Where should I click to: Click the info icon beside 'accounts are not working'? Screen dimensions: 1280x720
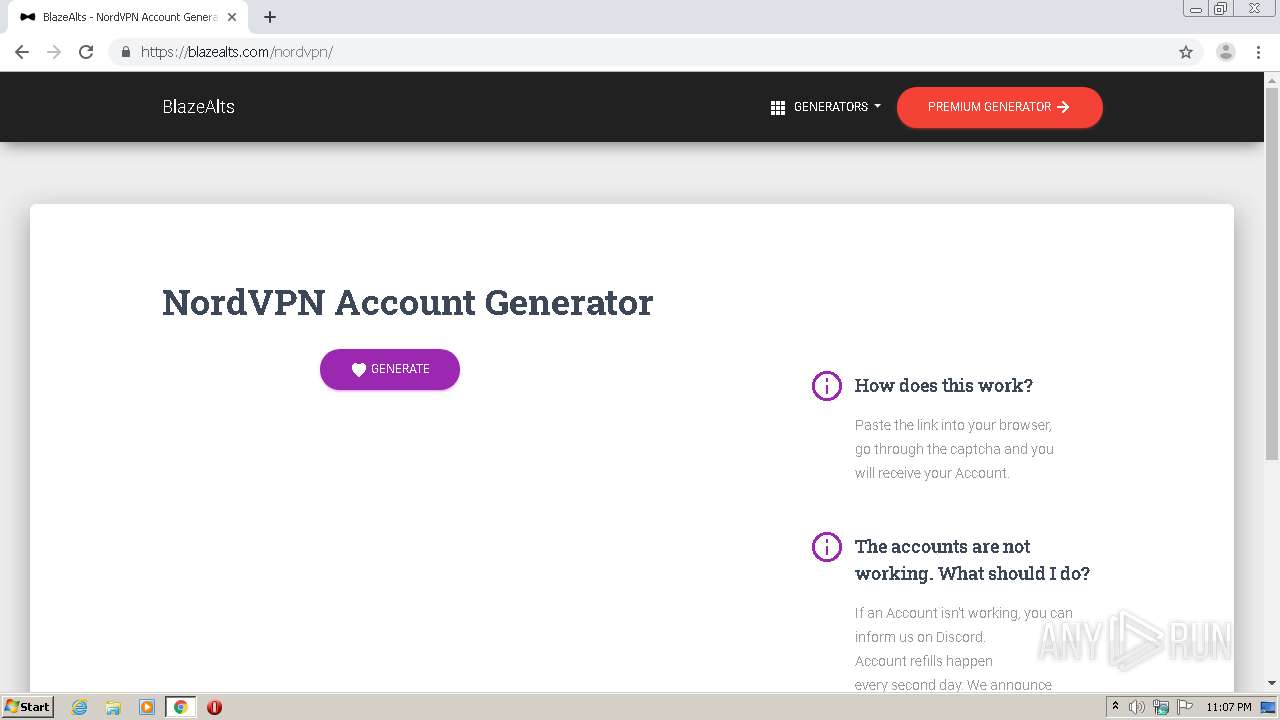pos(827,546)
